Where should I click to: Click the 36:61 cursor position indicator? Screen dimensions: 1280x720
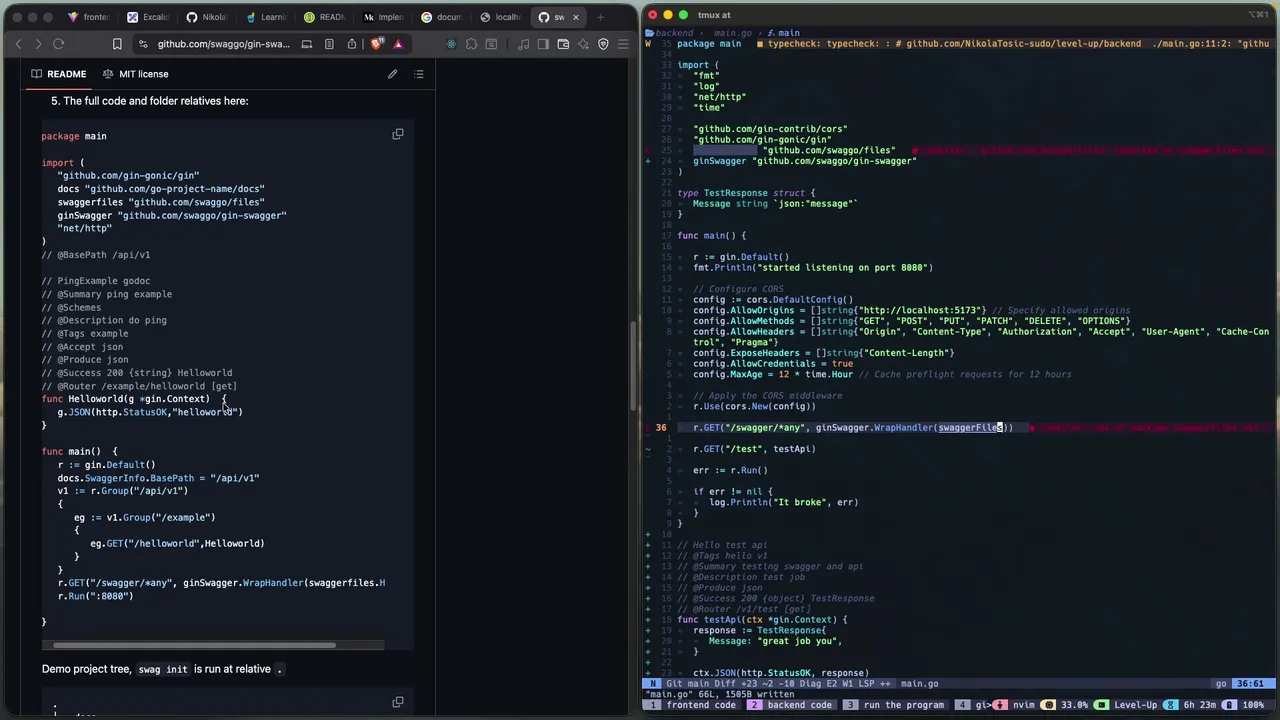click(1253, 684)
